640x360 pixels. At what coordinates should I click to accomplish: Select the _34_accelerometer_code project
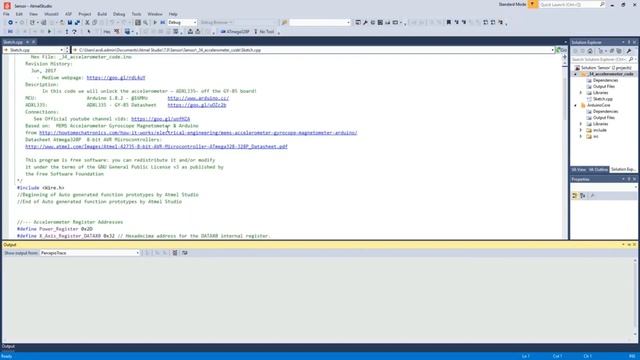(608, 74)
